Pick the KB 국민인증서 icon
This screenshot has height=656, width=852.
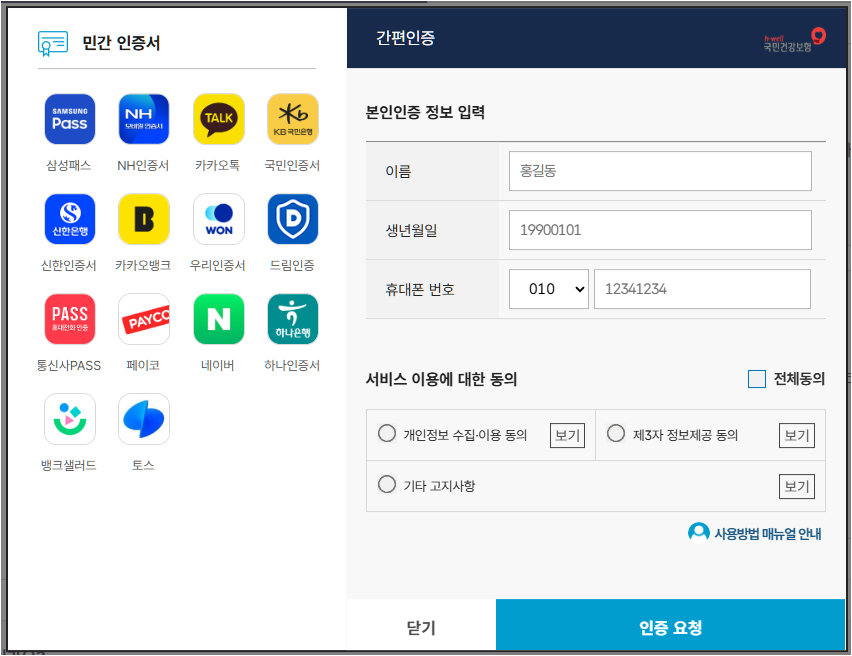coord(293,119)
